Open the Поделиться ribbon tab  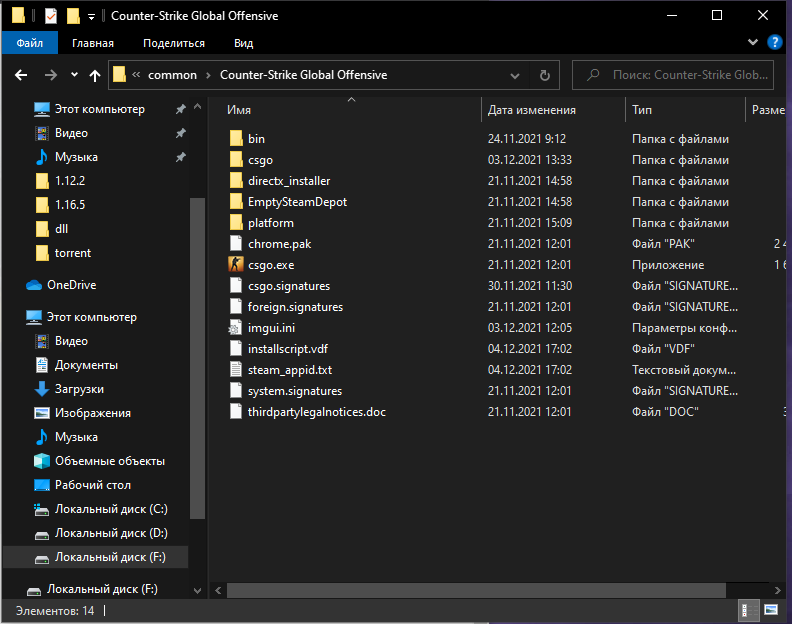(x=174, y=43)
